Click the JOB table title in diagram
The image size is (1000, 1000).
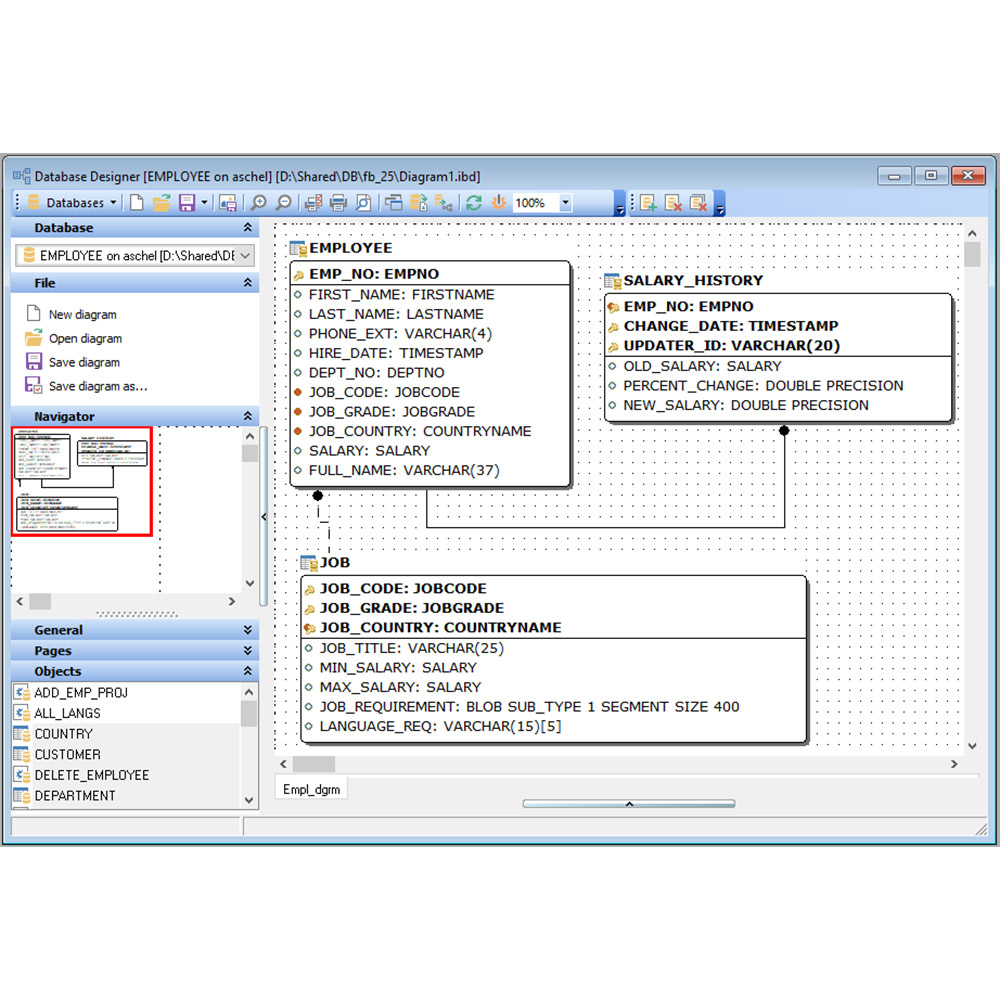coord(334,562)
